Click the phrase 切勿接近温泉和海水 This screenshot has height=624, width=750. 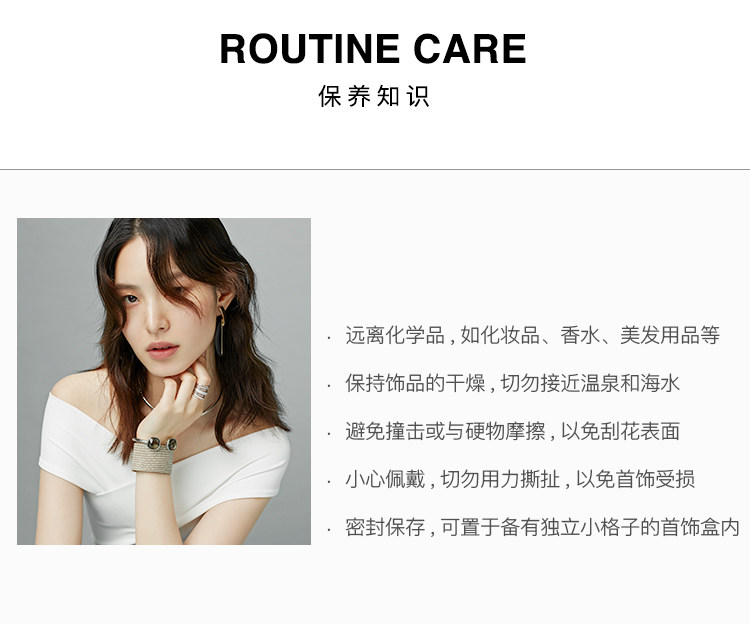coord(590,383)
